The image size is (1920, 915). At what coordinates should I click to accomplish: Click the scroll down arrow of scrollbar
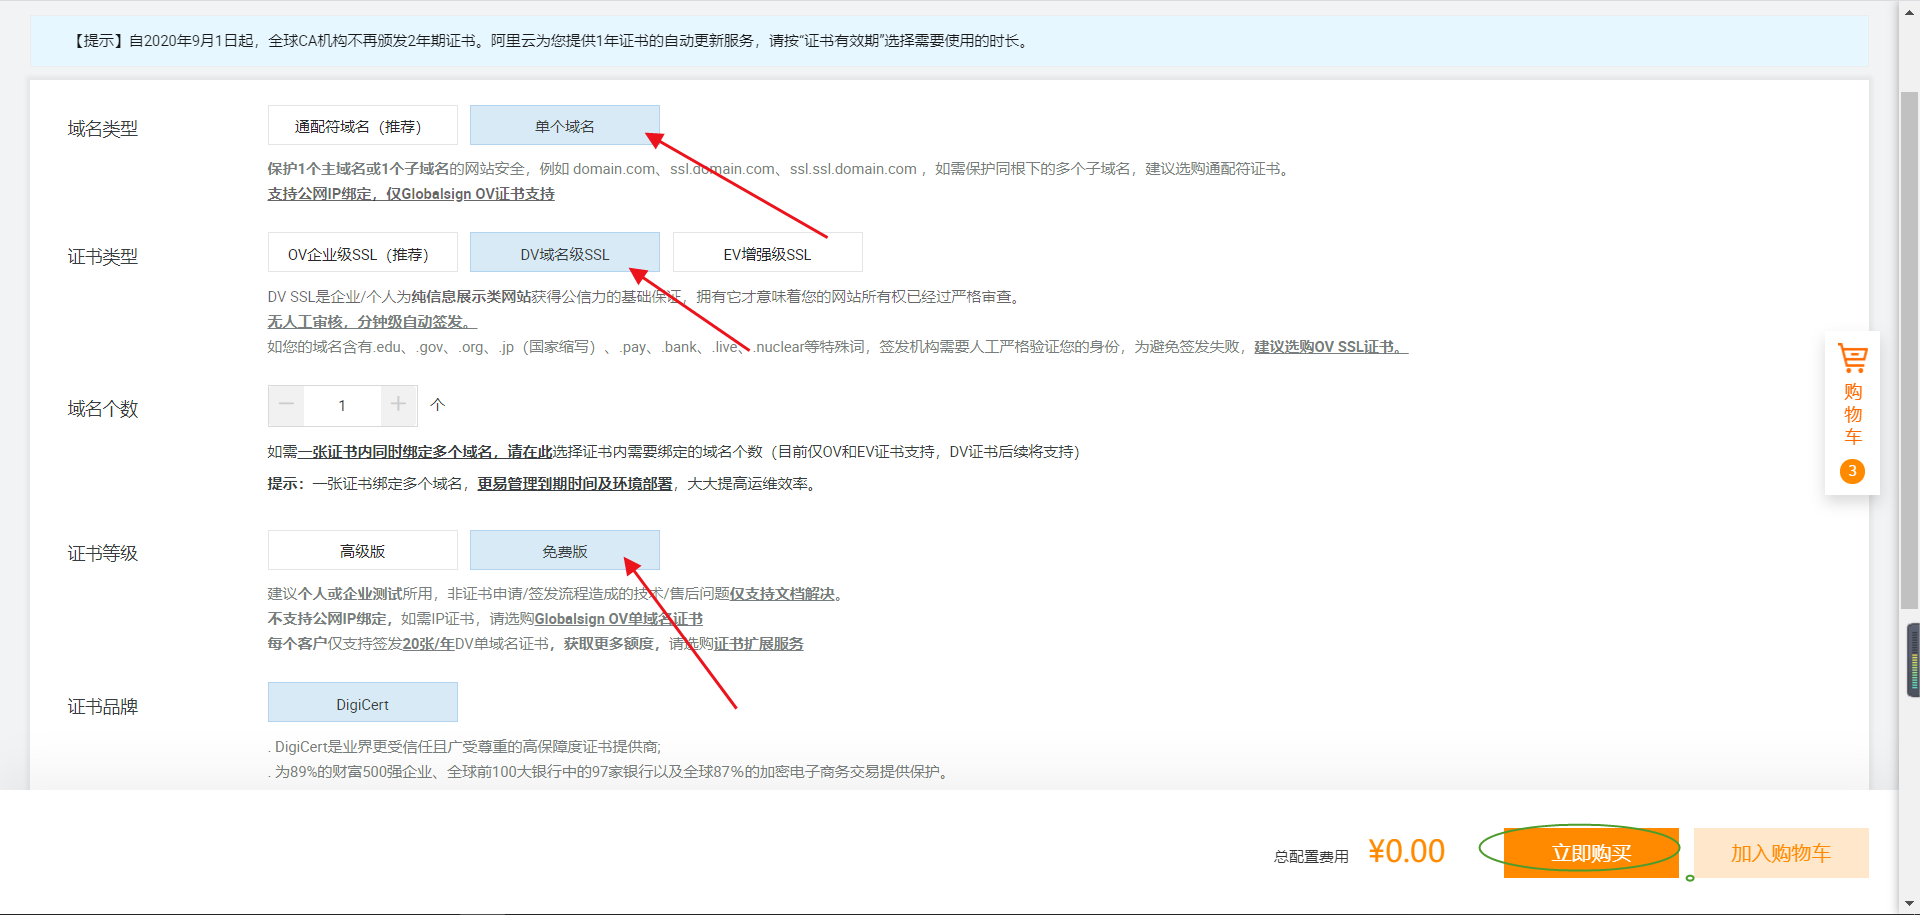[x=1910, y=904]
